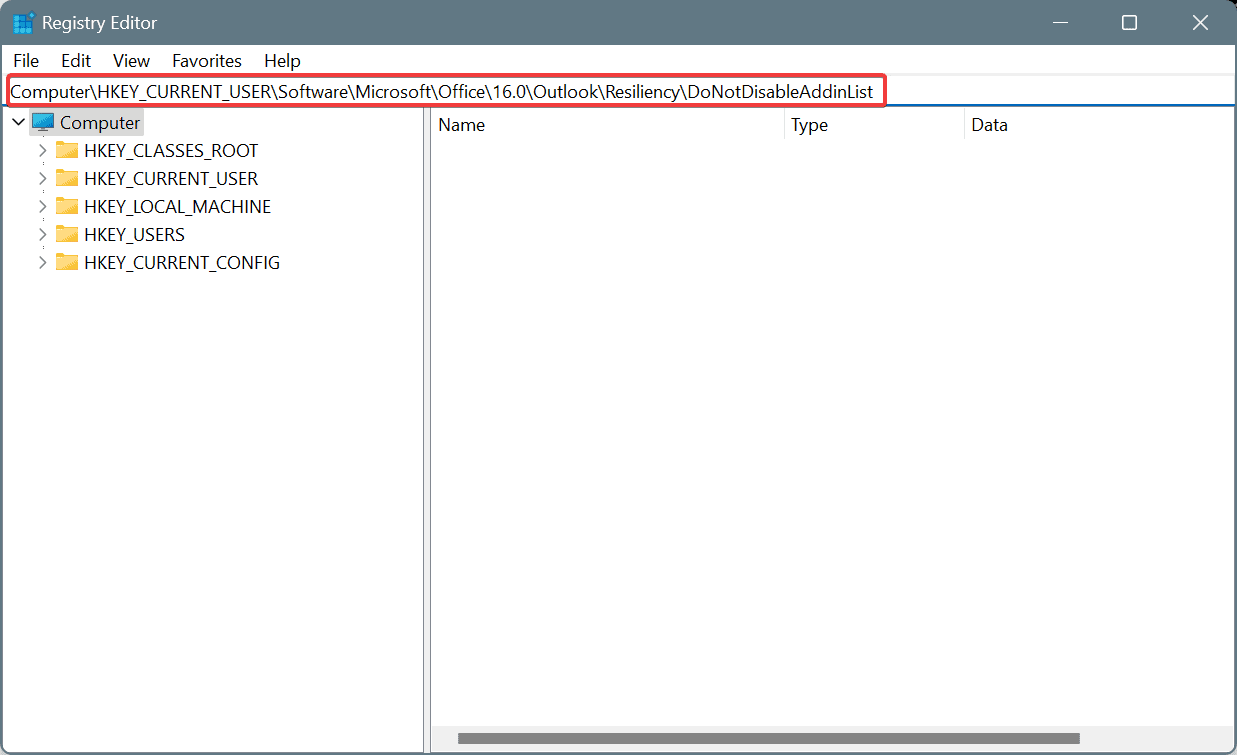
Task: Open the Help menu
Action: (x=282, y=61)
